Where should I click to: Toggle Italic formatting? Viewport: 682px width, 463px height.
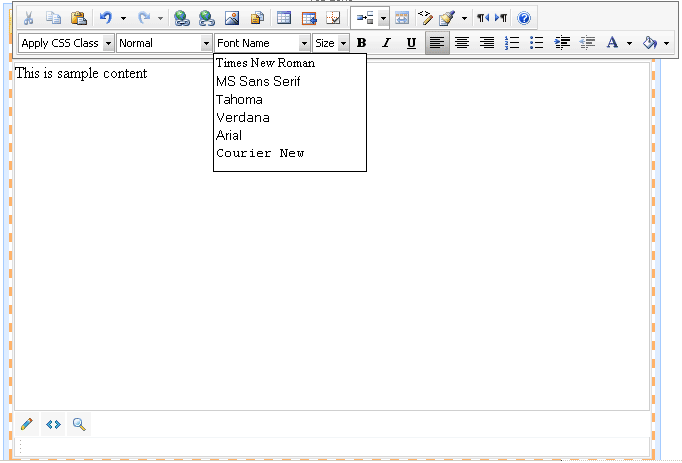pyautogui.click(x=386, y=43)
